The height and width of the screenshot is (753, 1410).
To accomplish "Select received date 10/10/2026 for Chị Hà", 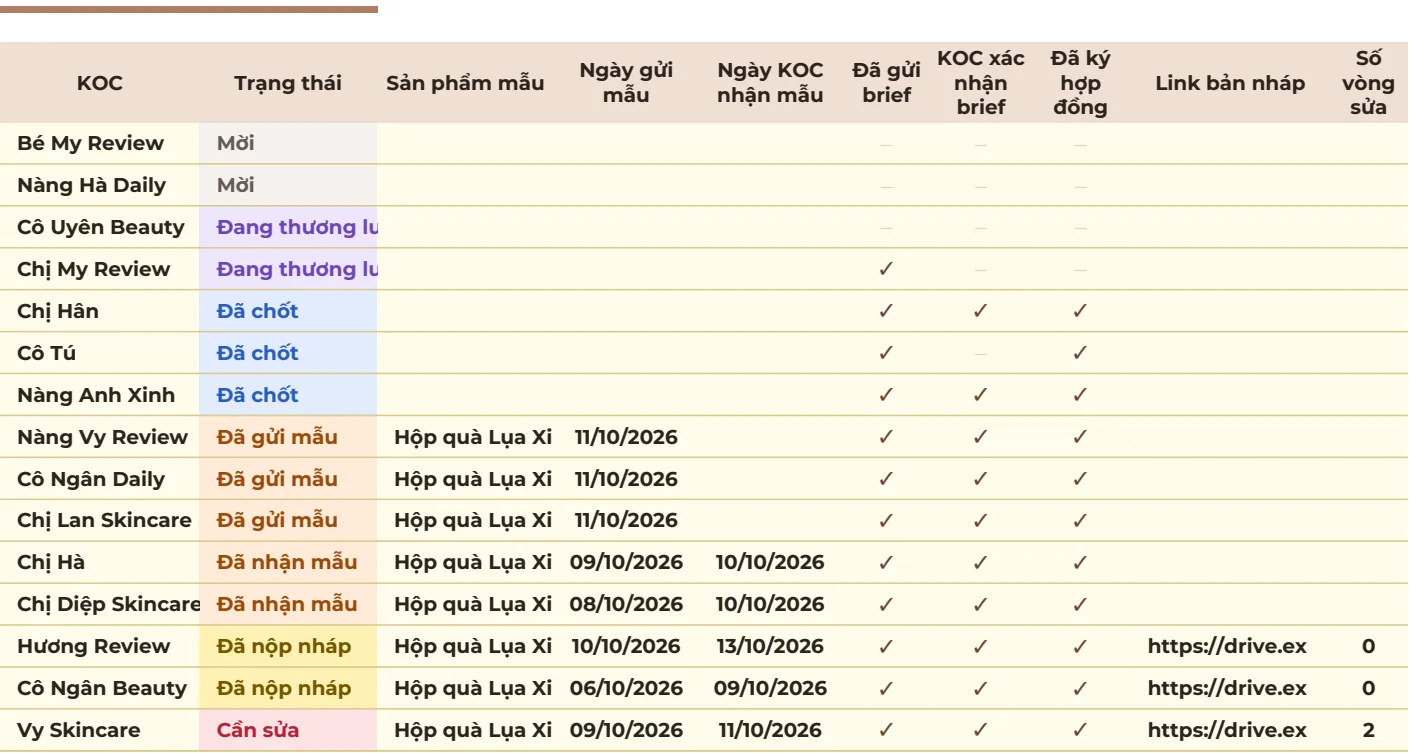I will [770, 562].
